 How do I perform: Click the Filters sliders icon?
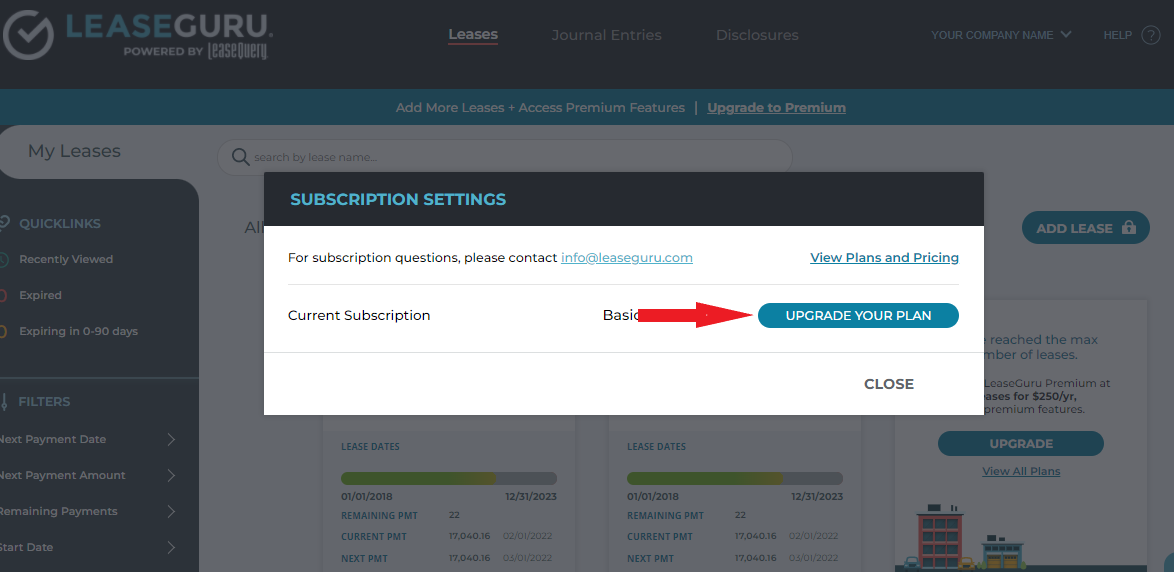click(x=3, y=401)
